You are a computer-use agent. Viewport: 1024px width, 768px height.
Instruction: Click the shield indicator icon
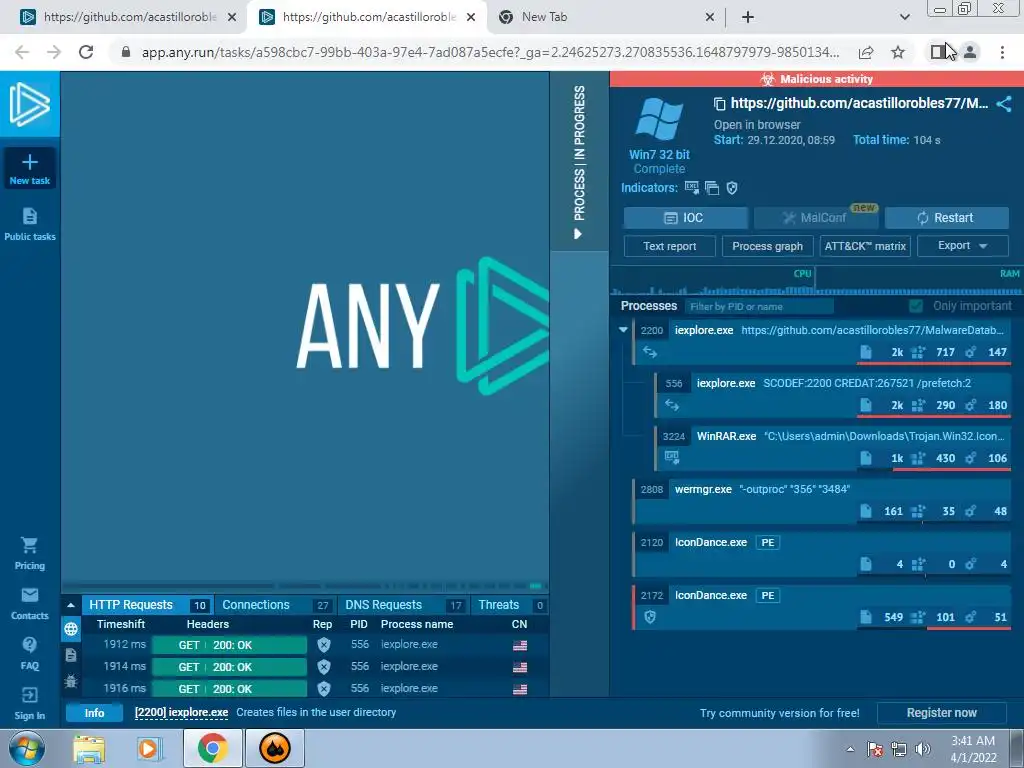click(x=732, y=188)
